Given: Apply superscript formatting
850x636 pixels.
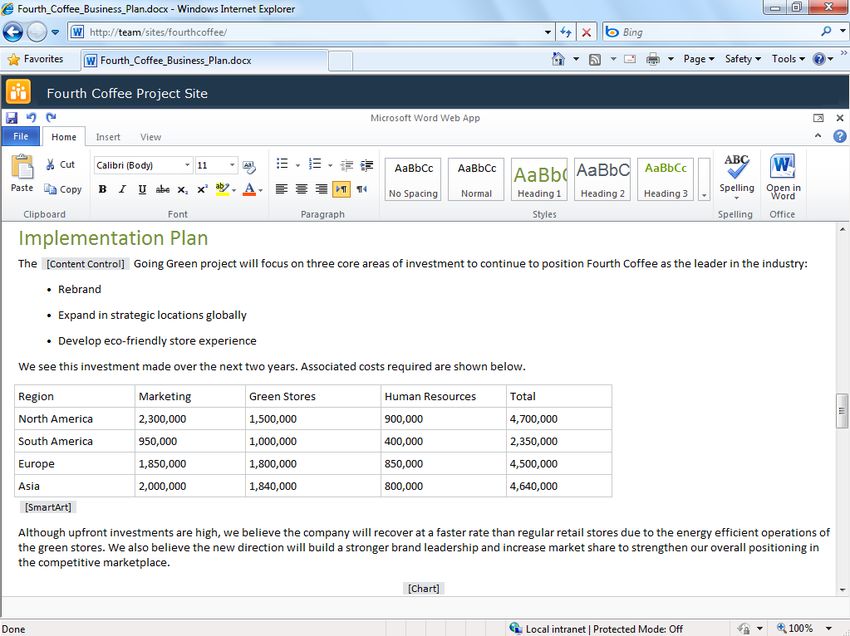Looking at the screenshot, I should click(x=202, y=189).
